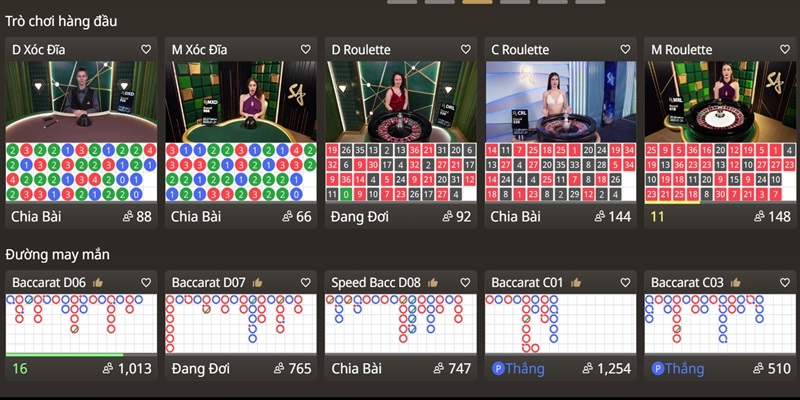Image resolution: width=800 pixels, height=400 pixels.
Task: Select the first carousel page indicator
Action: 401,2
